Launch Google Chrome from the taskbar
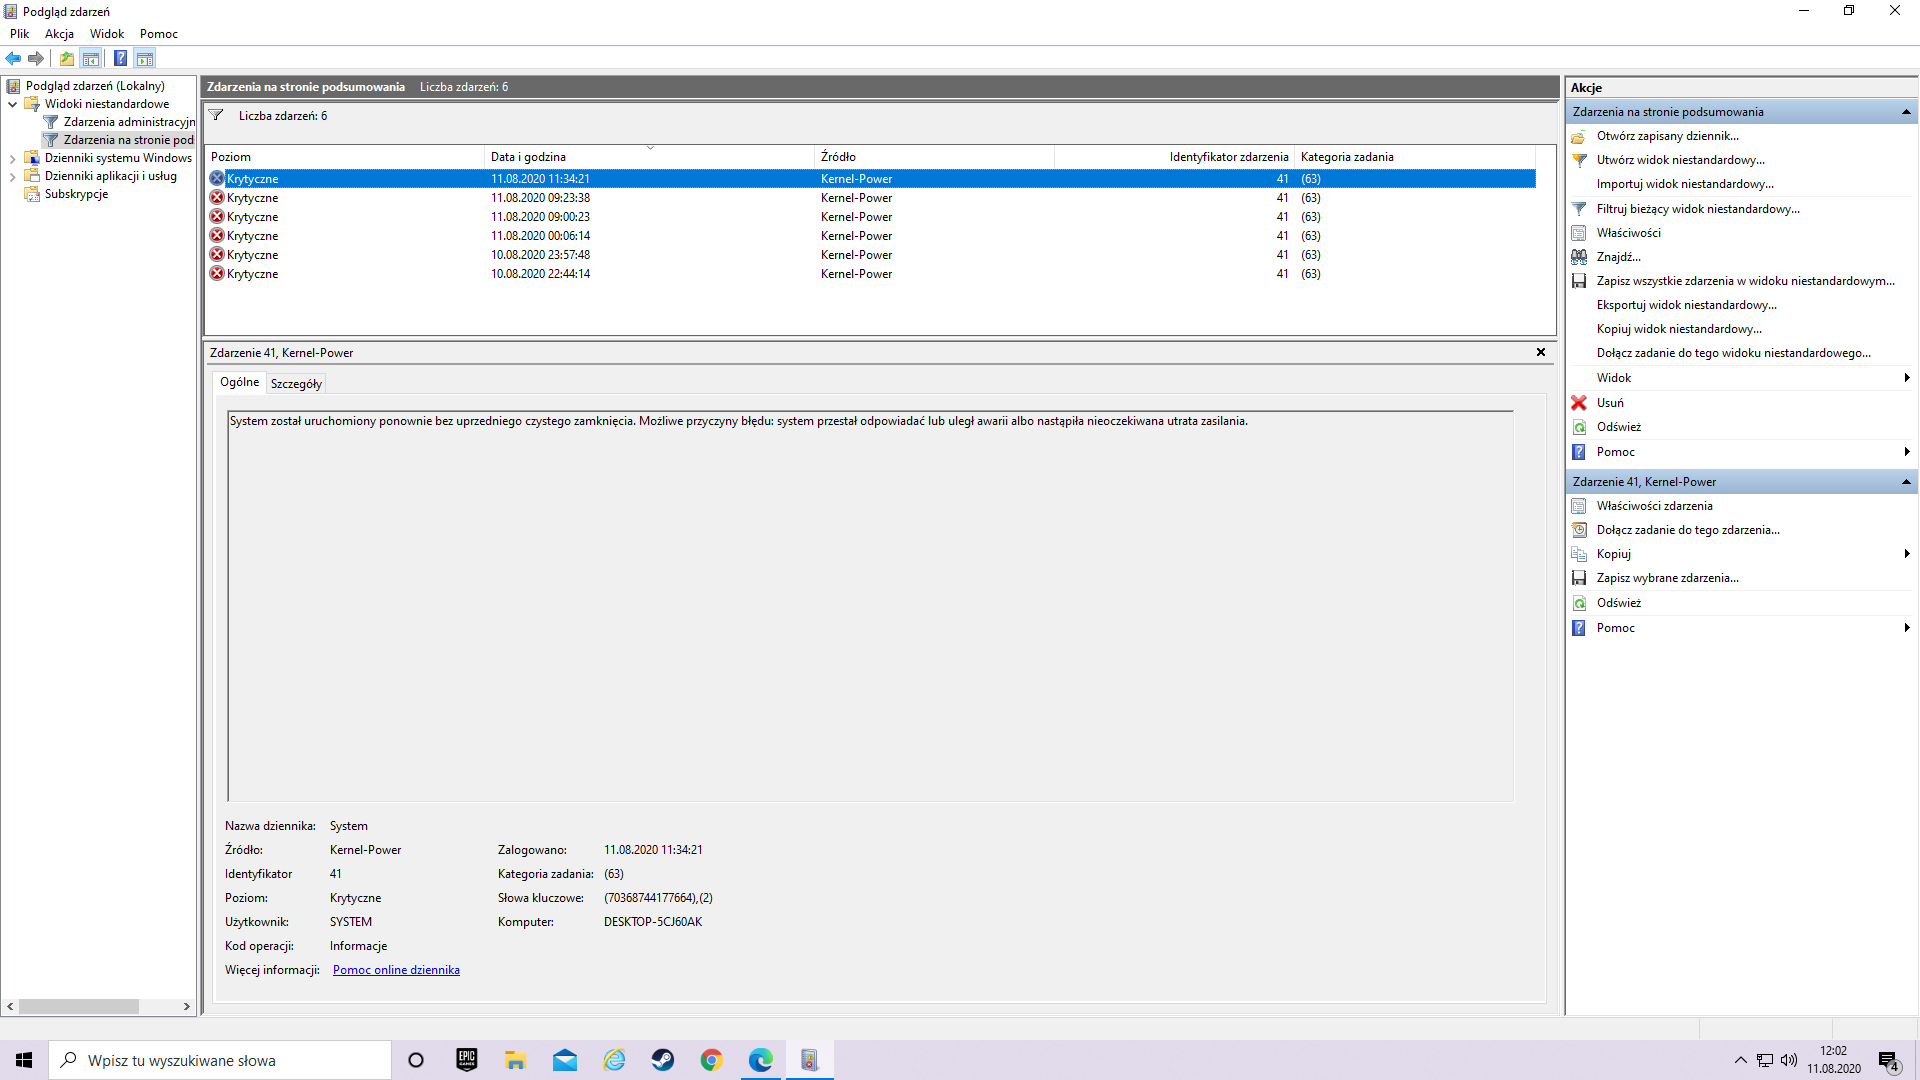The width and height of the screenshot is (1920, 1080). click(712, 1059)
